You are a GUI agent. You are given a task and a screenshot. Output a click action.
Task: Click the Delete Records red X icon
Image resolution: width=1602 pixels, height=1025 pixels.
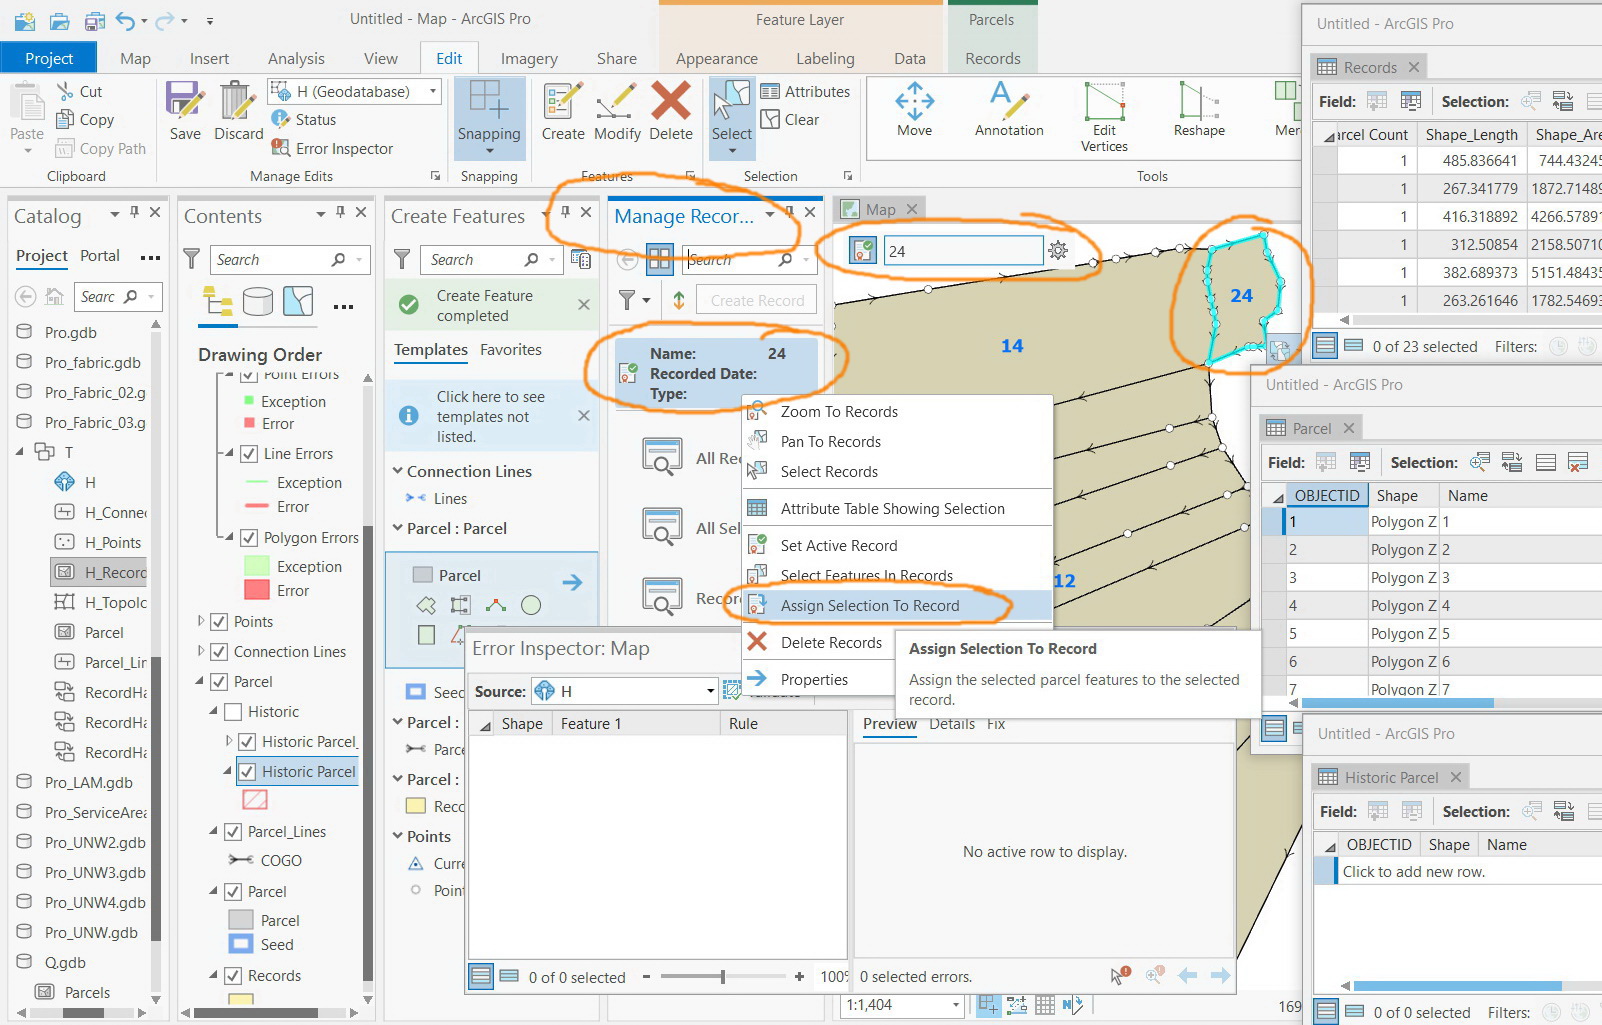(x=758, y=642)
